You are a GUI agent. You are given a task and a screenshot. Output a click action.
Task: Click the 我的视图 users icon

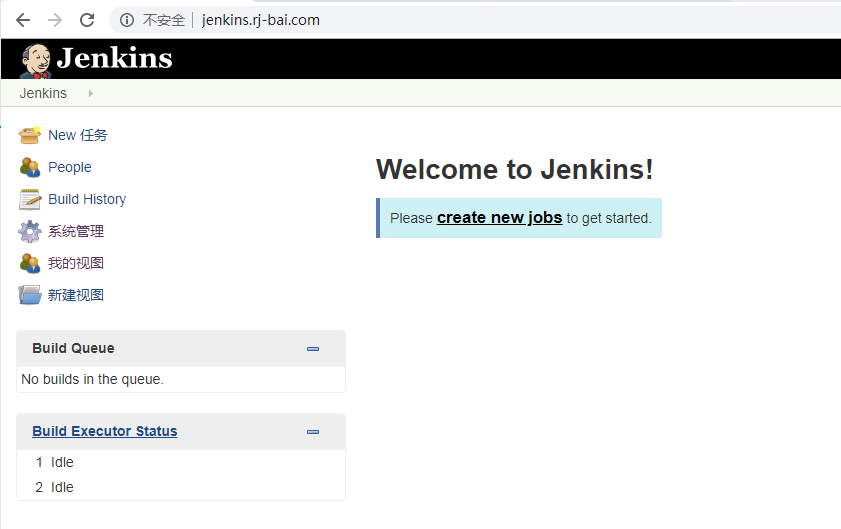pyautogui.click(x=29, y=263)
